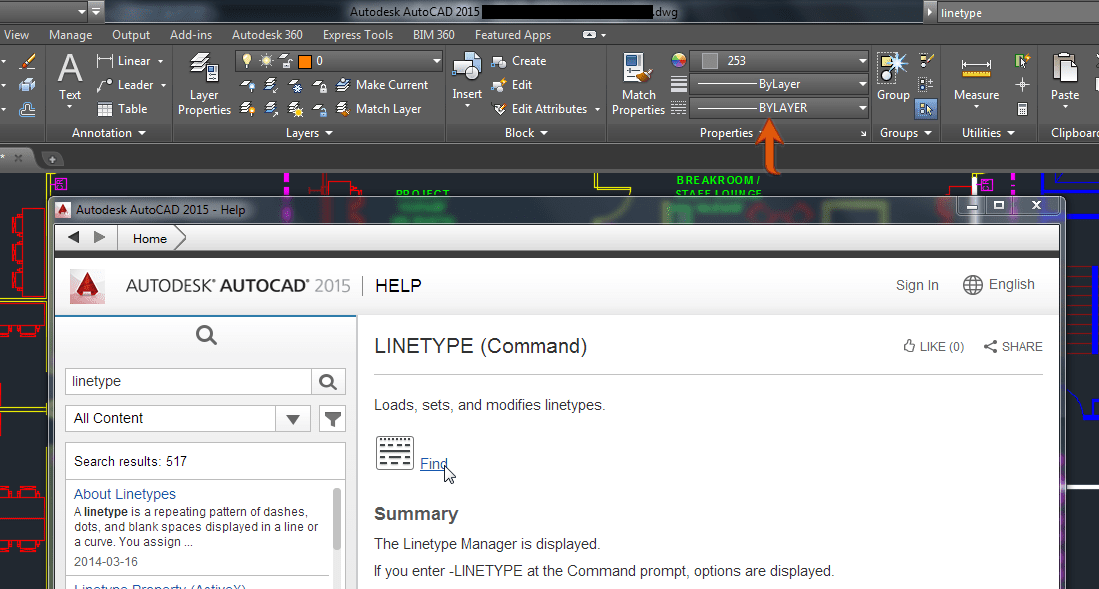The image size is (1099, 589).
Task: Click the Match Layer tool
Action: (x=380, y=109)
